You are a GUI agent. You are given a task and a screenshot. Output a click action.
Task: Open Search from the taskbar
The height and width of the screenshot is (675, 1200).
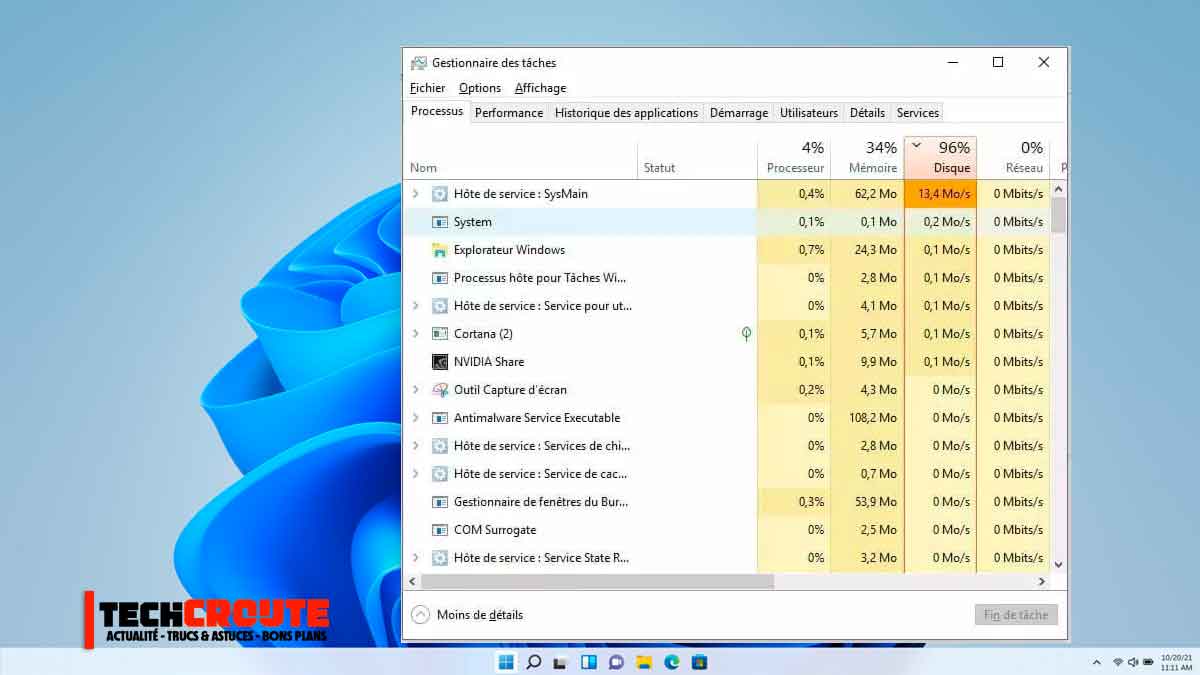pyautogui.click(x=533, y=661)
